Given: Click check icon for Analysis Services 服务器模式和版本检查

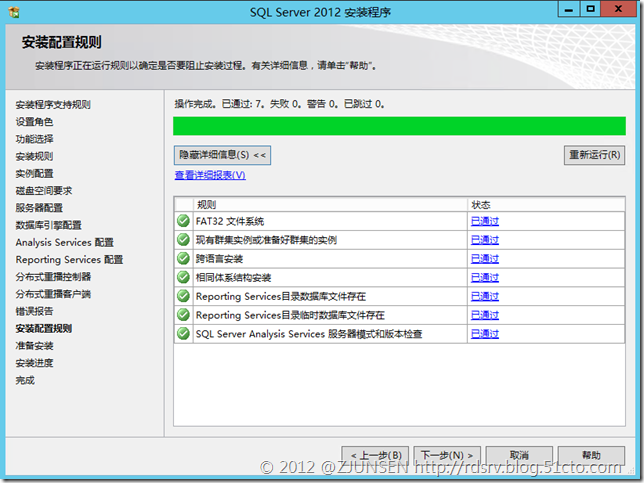Looking at the screenshot, I should pyautogui.click(x=183, y=334).
